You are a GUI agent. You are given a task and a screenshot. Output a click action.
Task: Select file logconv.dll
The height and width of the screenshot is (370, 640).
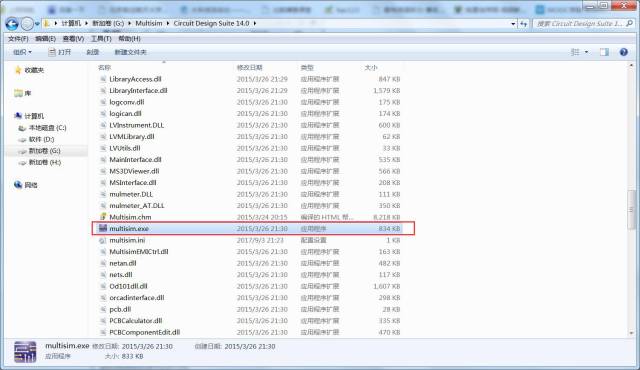pyautogui.click(x=127, y=102)
